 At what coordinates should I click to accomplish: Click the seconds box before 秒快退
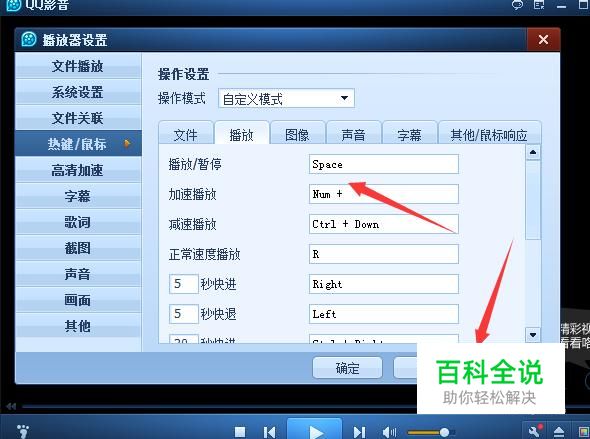click(x=183, y=314)
